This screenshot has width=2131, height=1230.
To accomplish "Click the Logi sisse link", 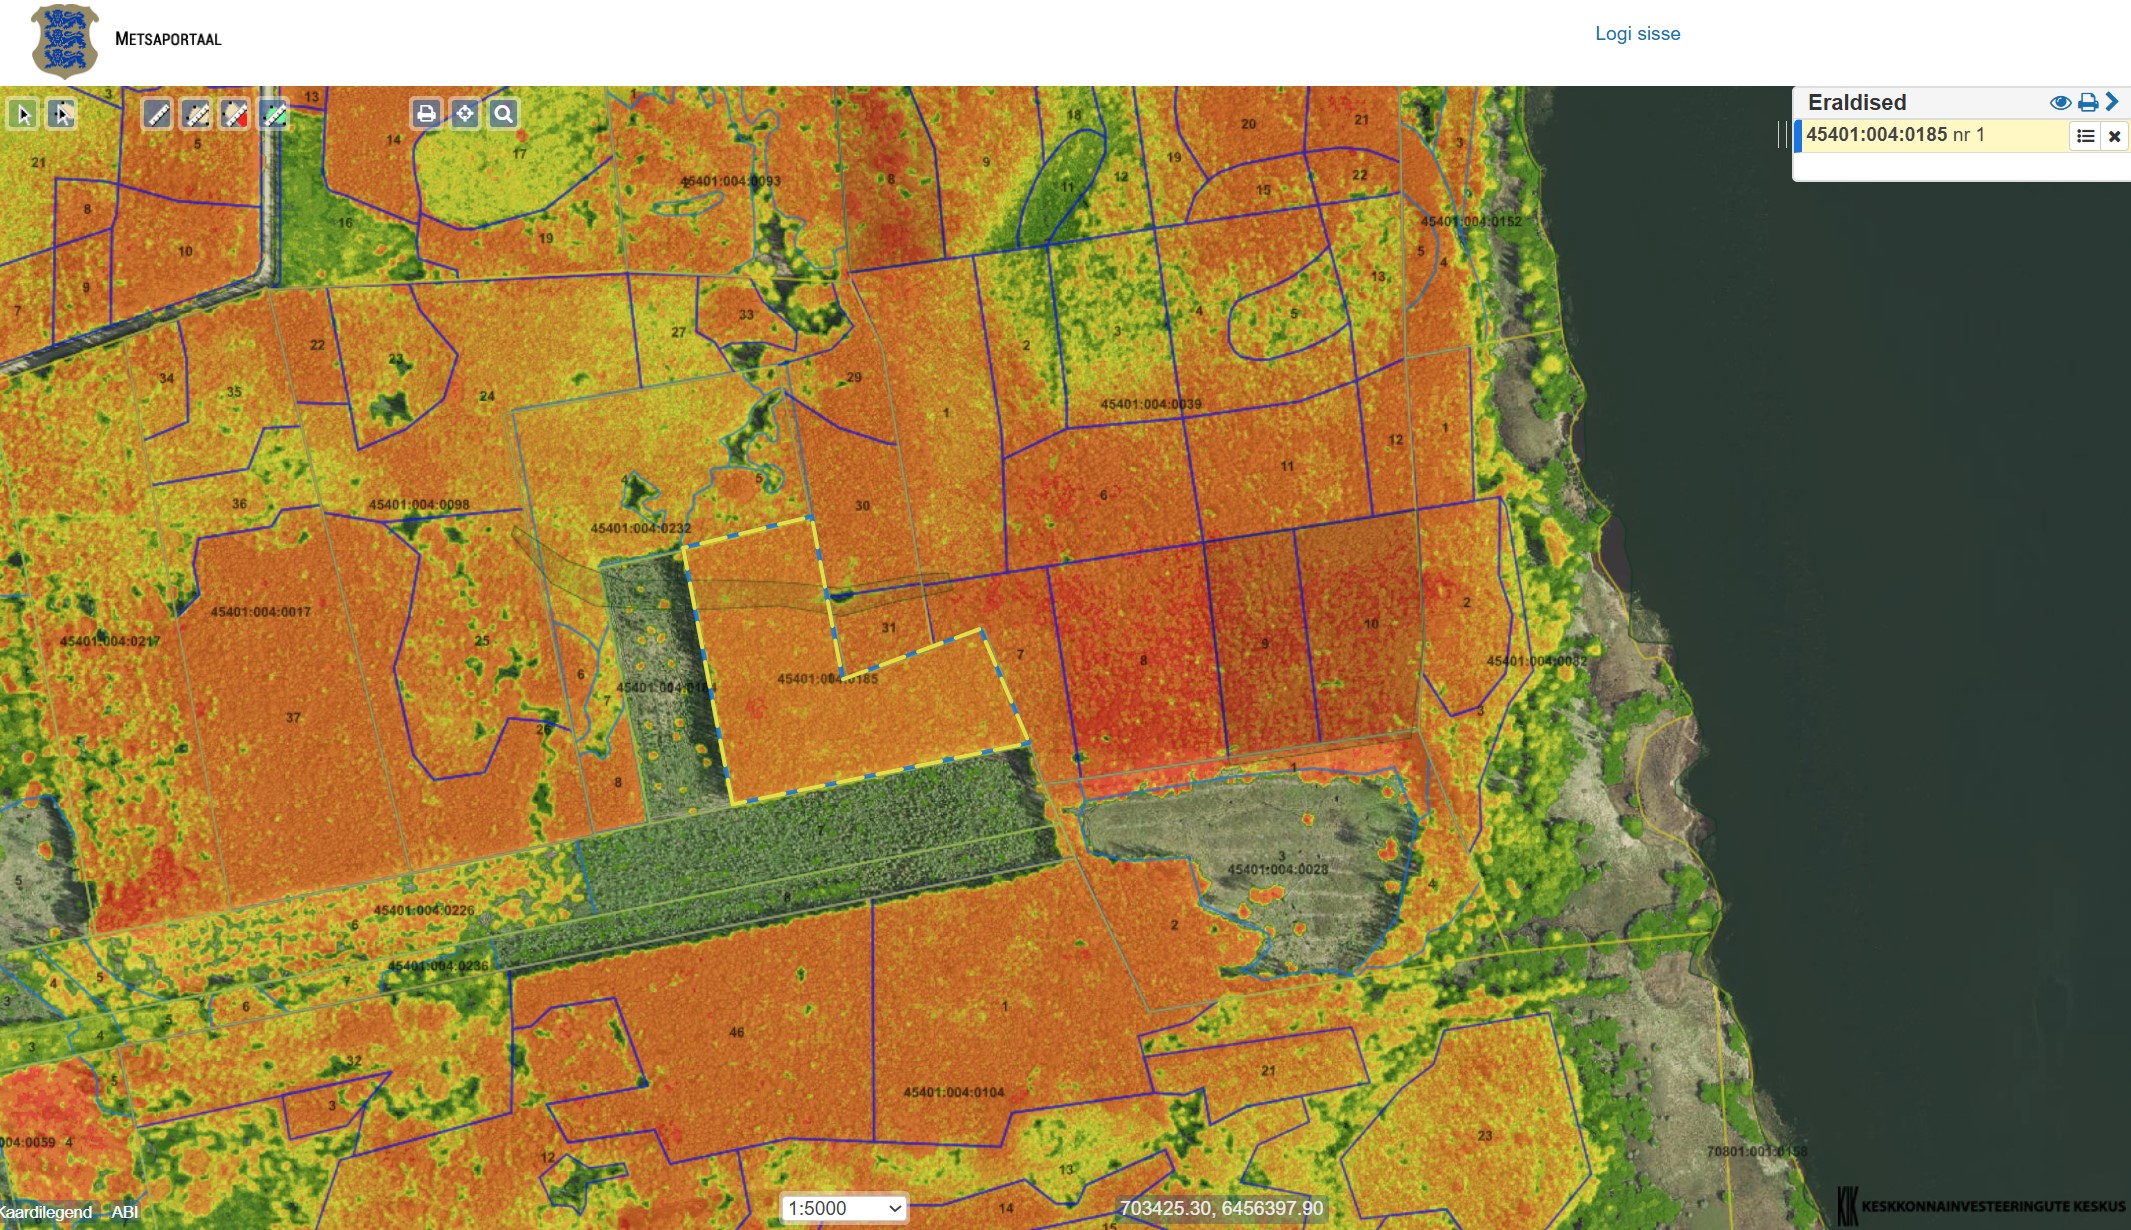I will pyautogui.click(x=1637, y=34).
